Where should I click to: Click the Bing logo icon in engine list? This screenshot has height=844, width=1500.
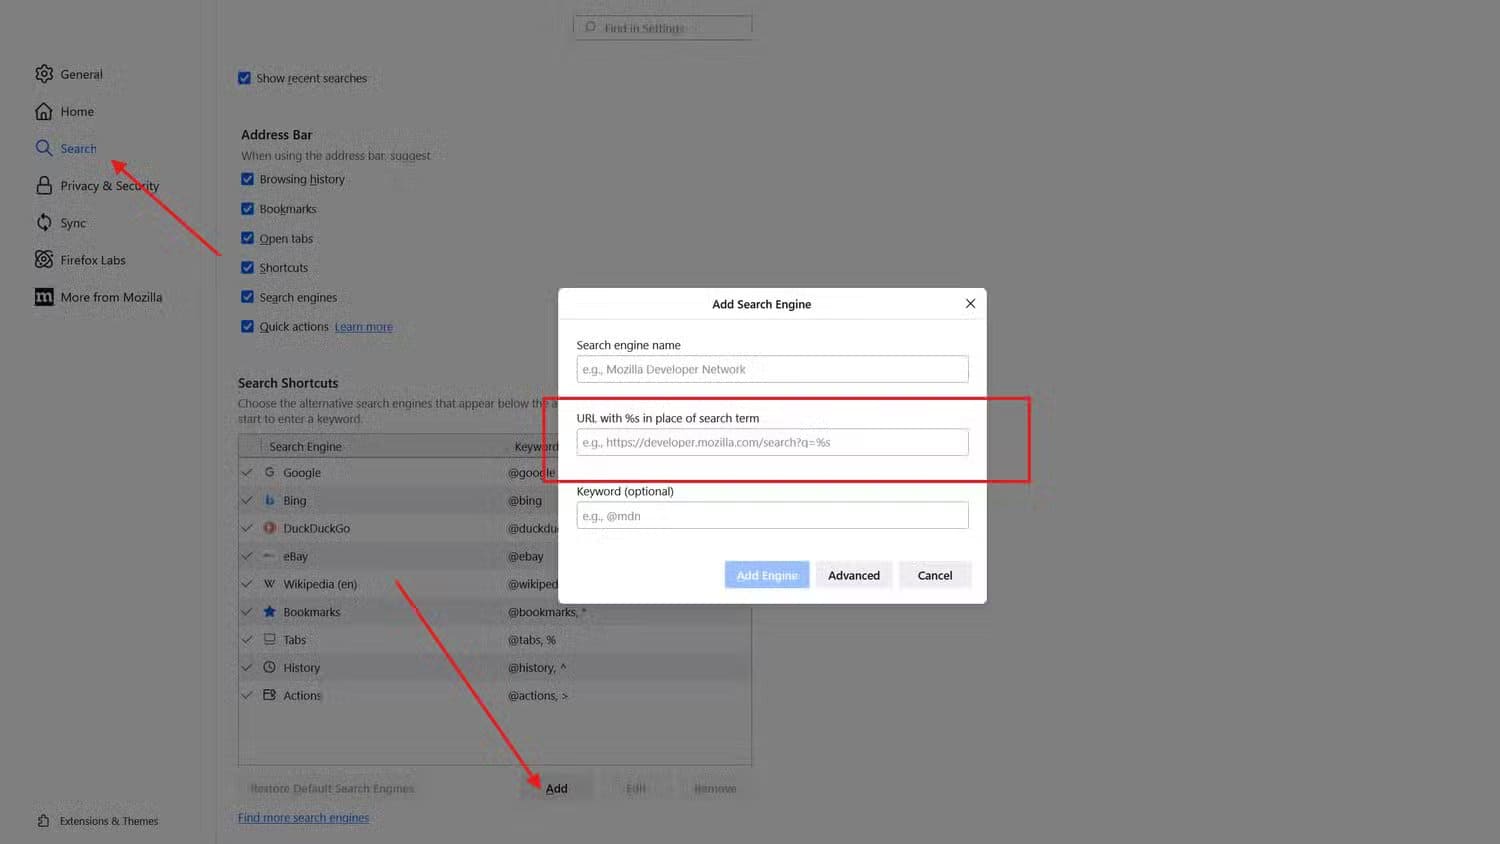point(269,500)
